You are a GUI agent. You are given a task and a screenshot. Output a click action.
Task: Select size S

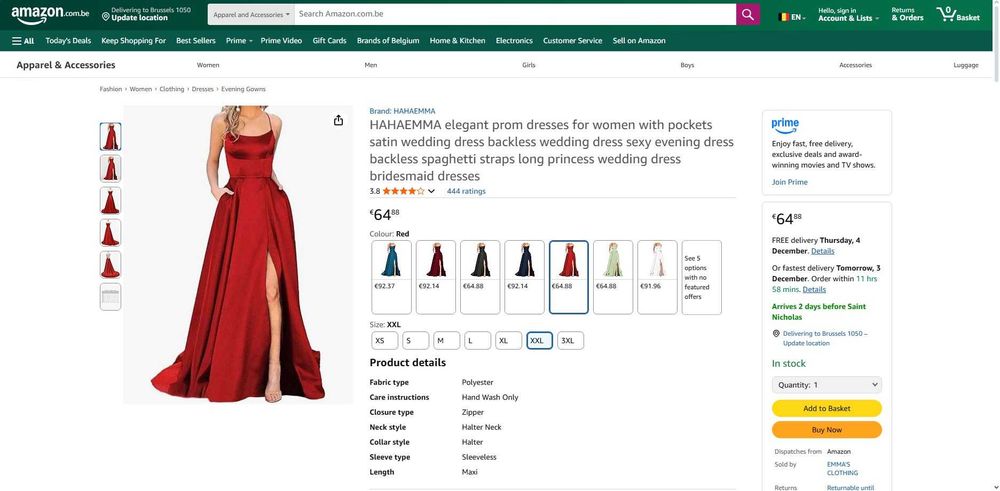(x=415, y=341)
